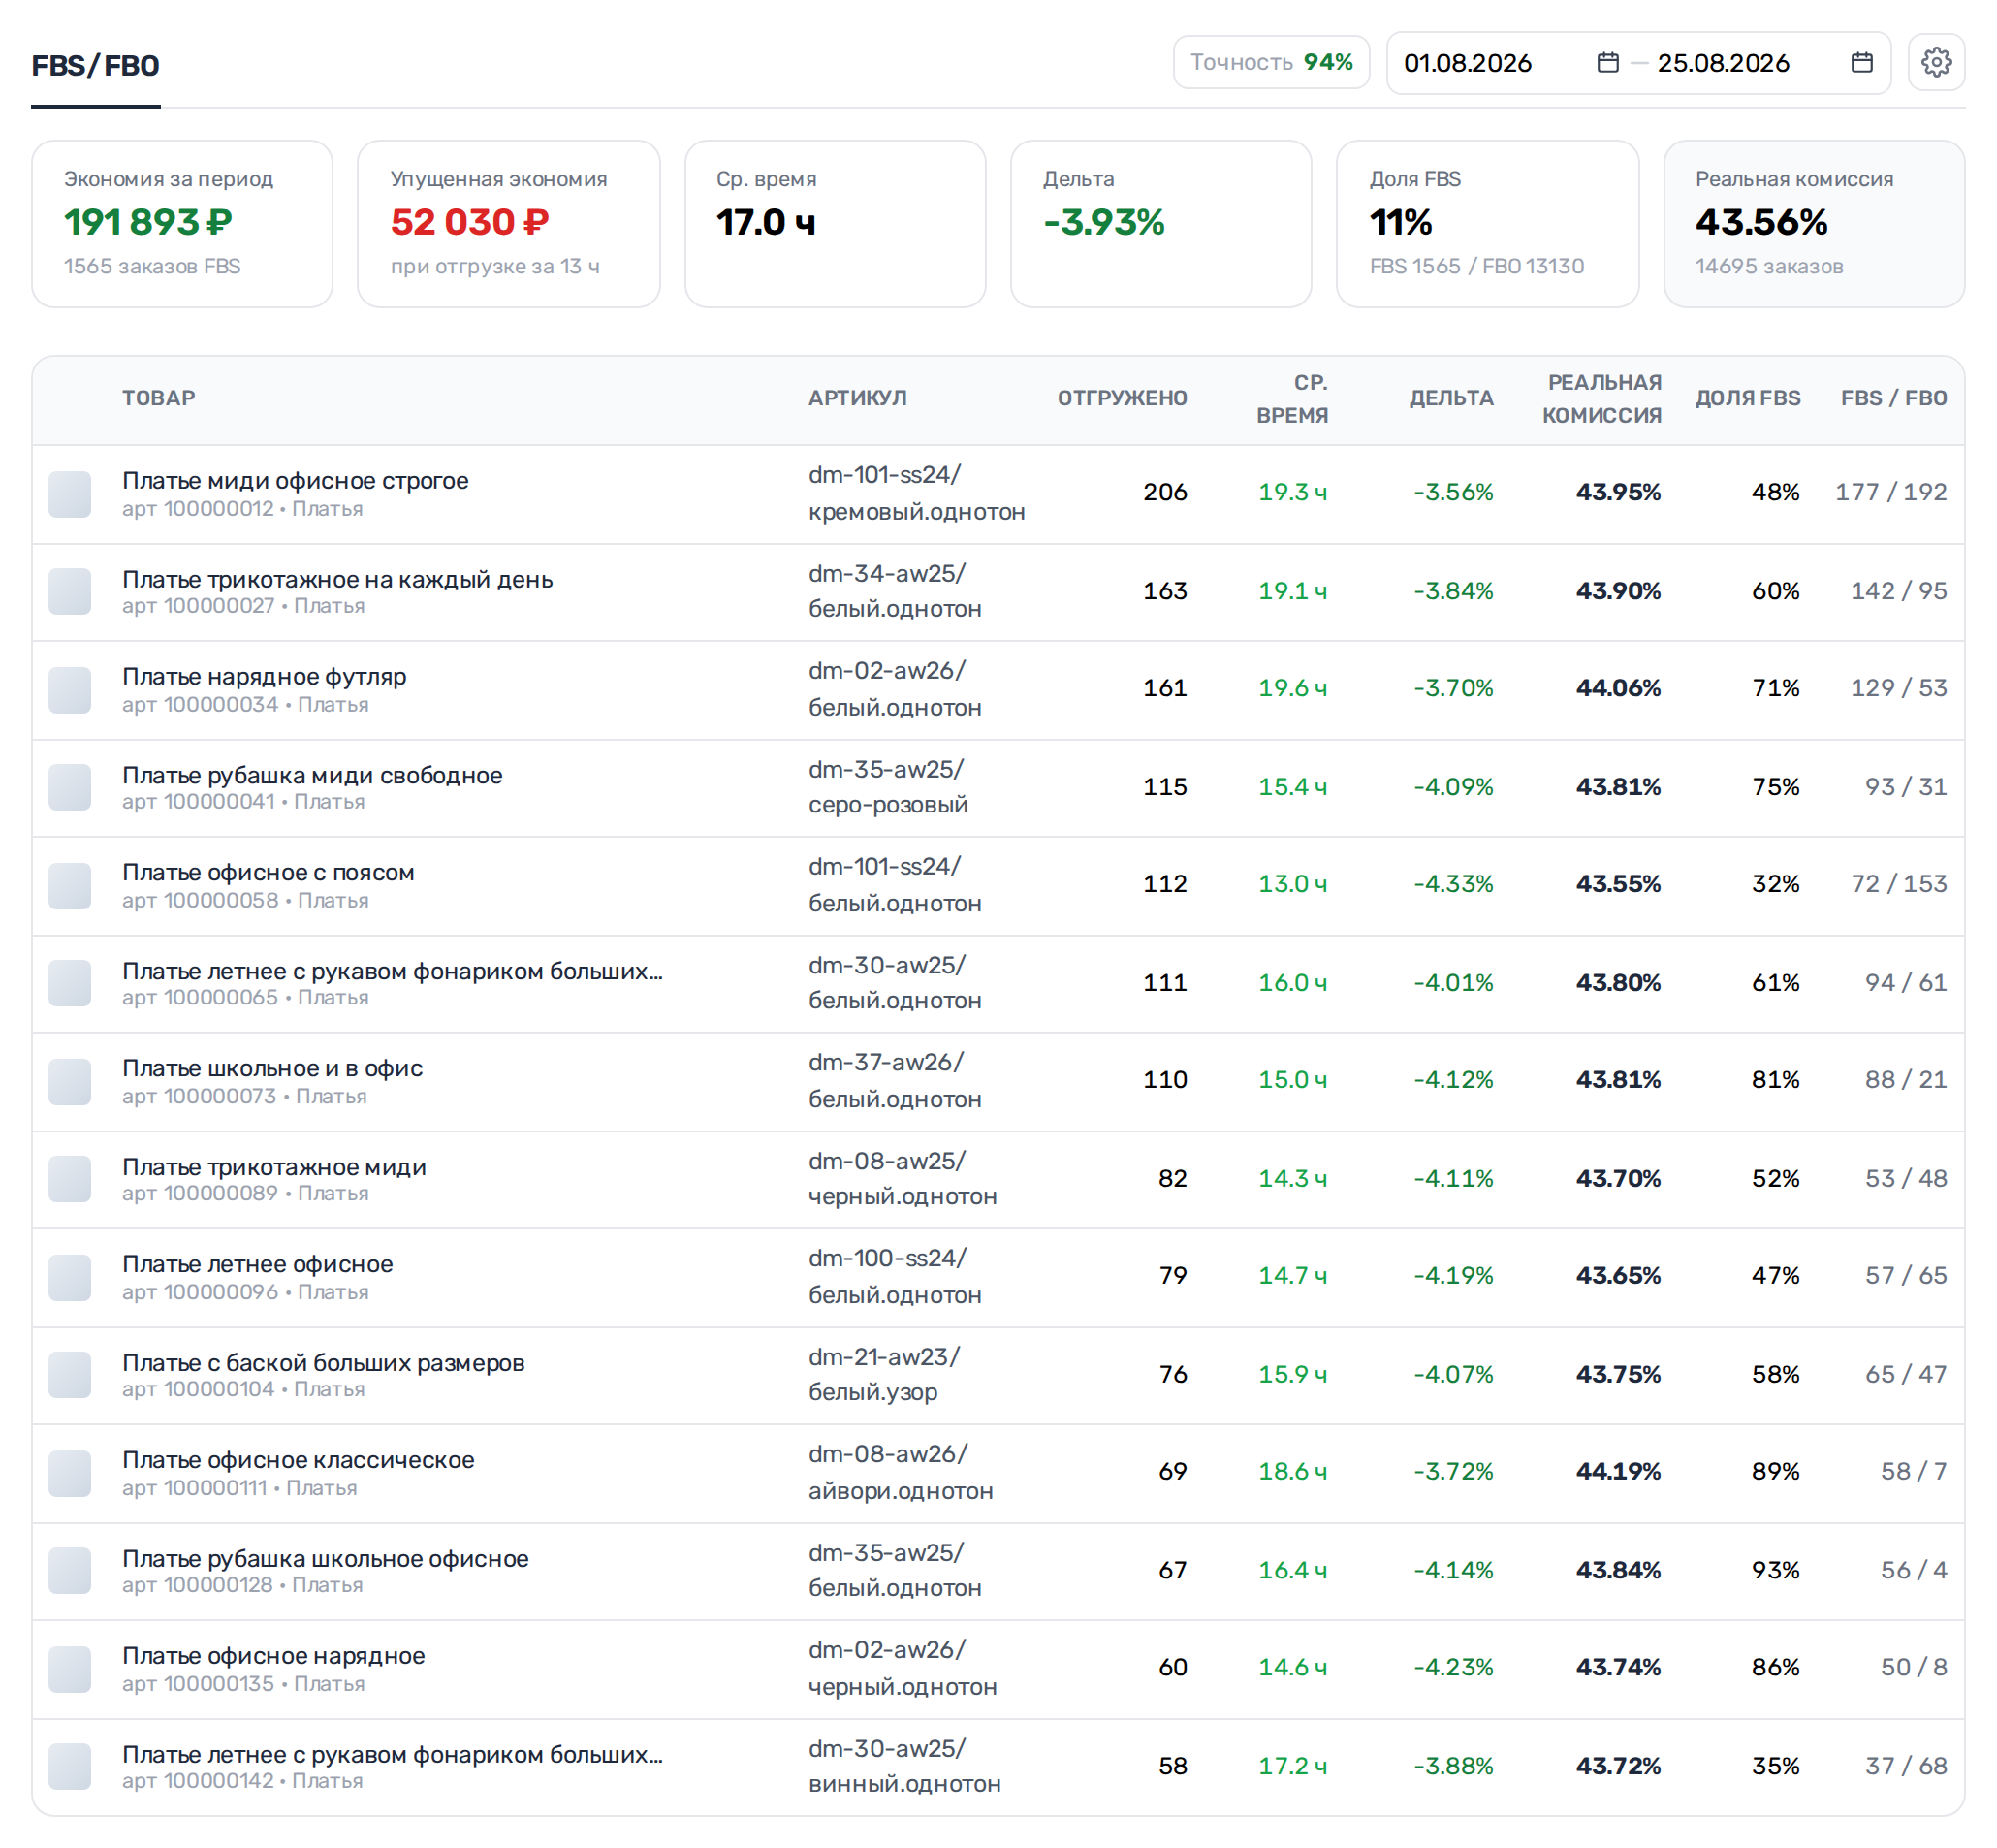Open calendar icon for end date 25.08.2026
This screenshot has width=1997, height=1848.
pos(1861,62)
